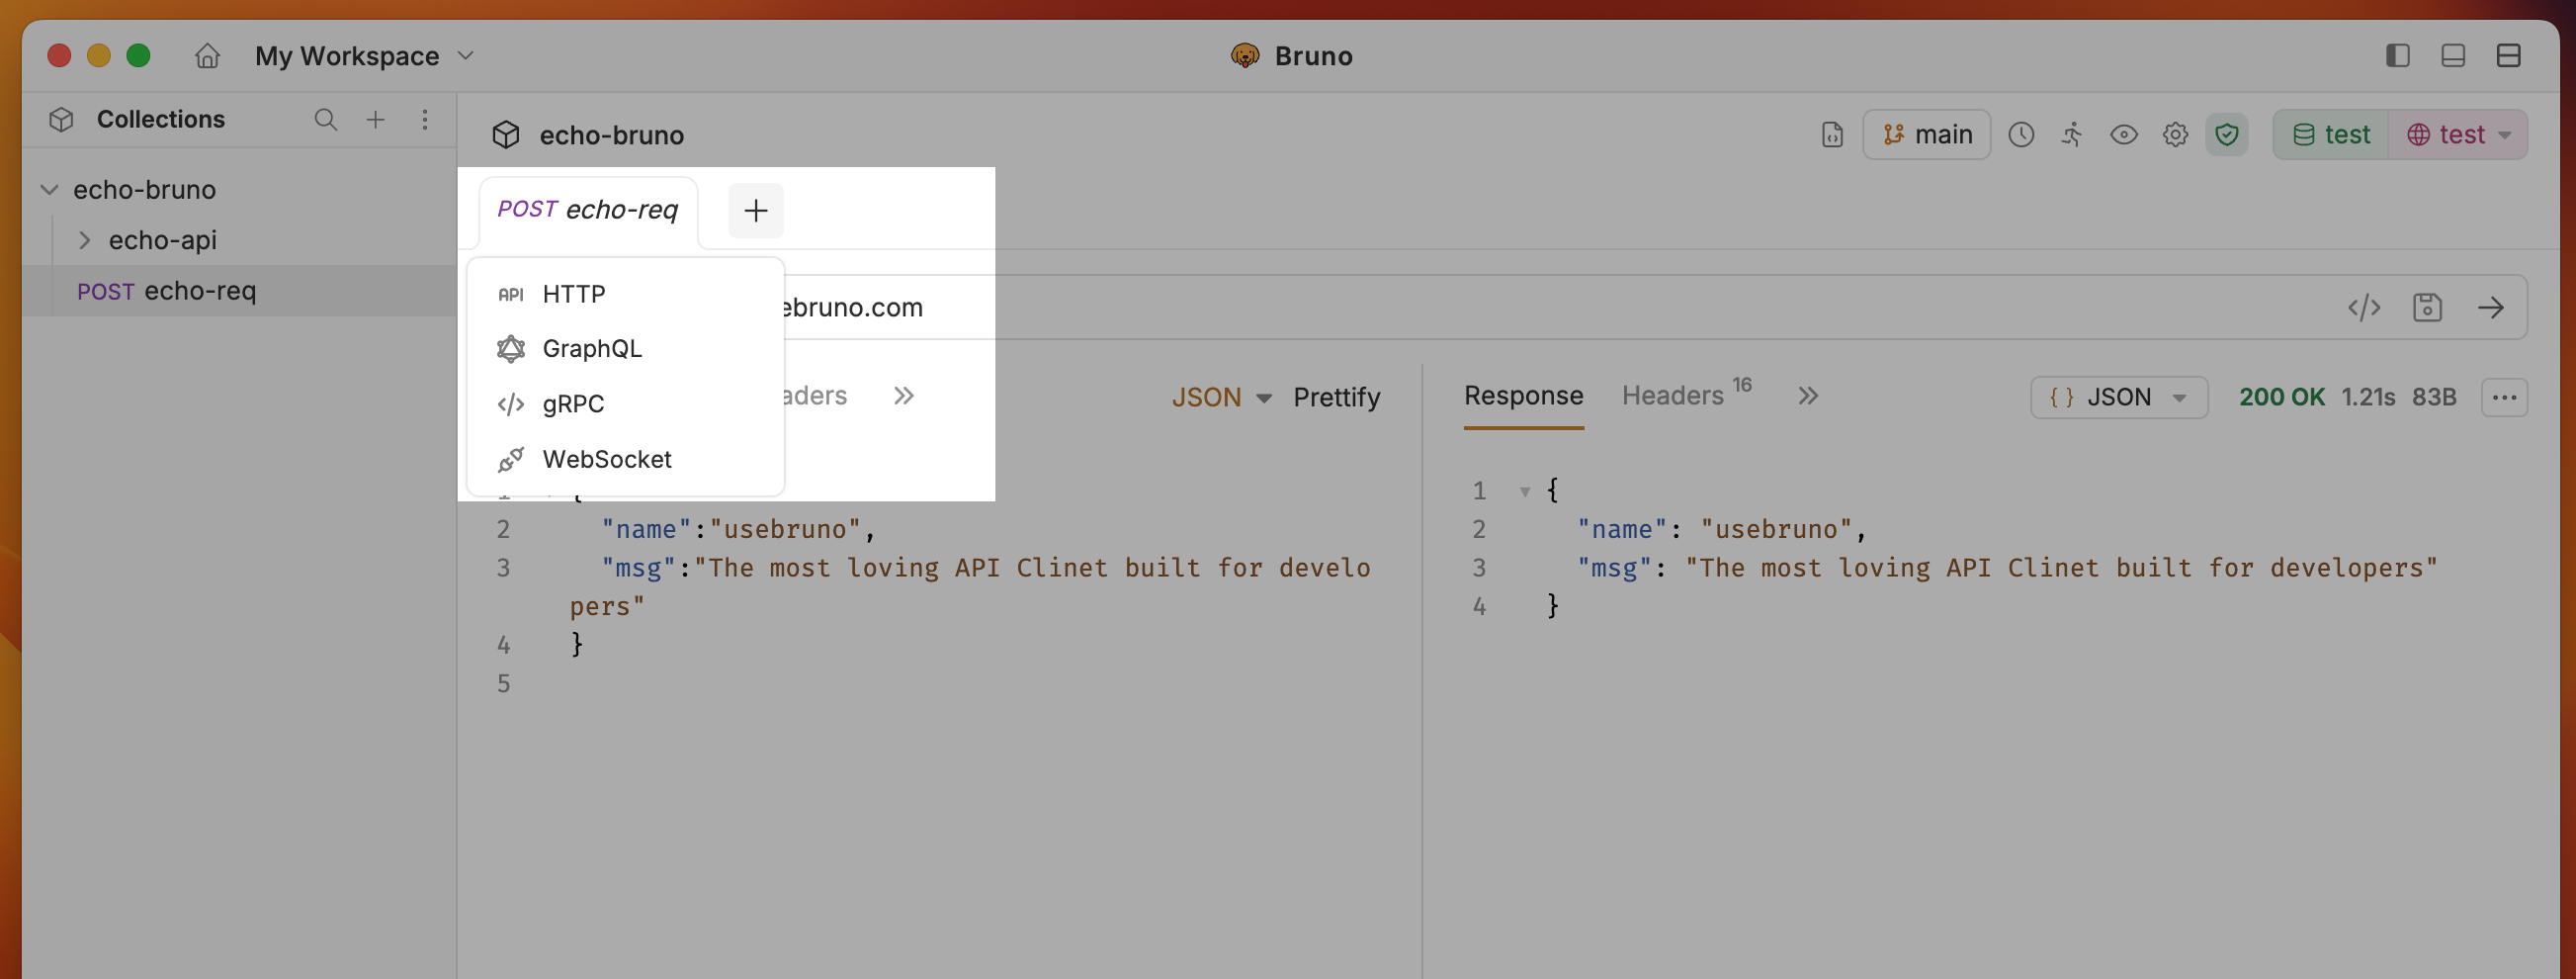2576x979 pixels.
Task: Open the code generation icon in URL bar
Action: point(2364,307)
